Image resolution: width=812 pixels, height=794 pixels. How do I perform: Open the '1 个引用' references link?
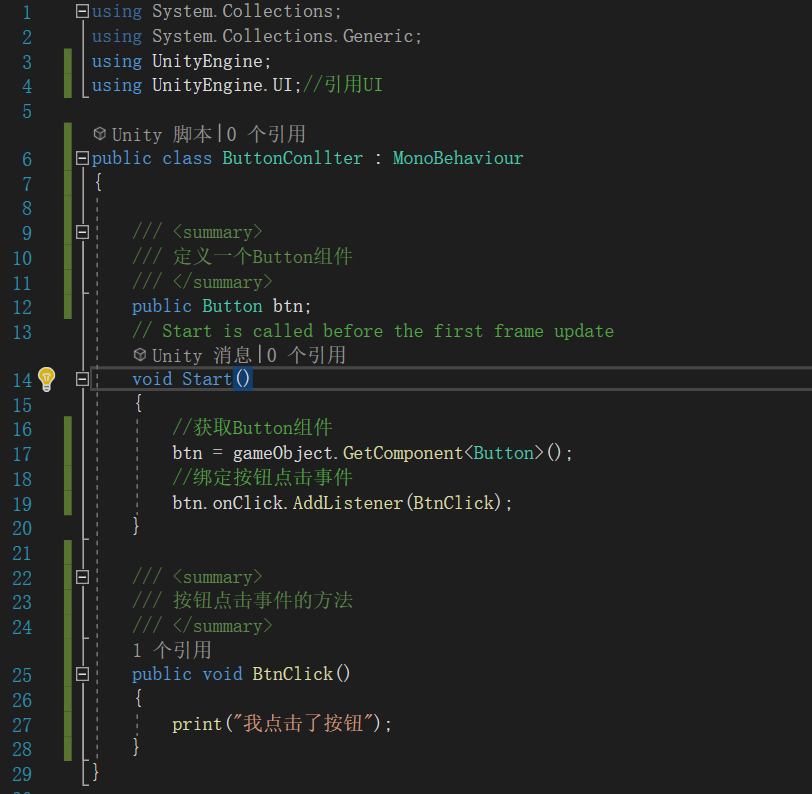(x=172, y=650)
